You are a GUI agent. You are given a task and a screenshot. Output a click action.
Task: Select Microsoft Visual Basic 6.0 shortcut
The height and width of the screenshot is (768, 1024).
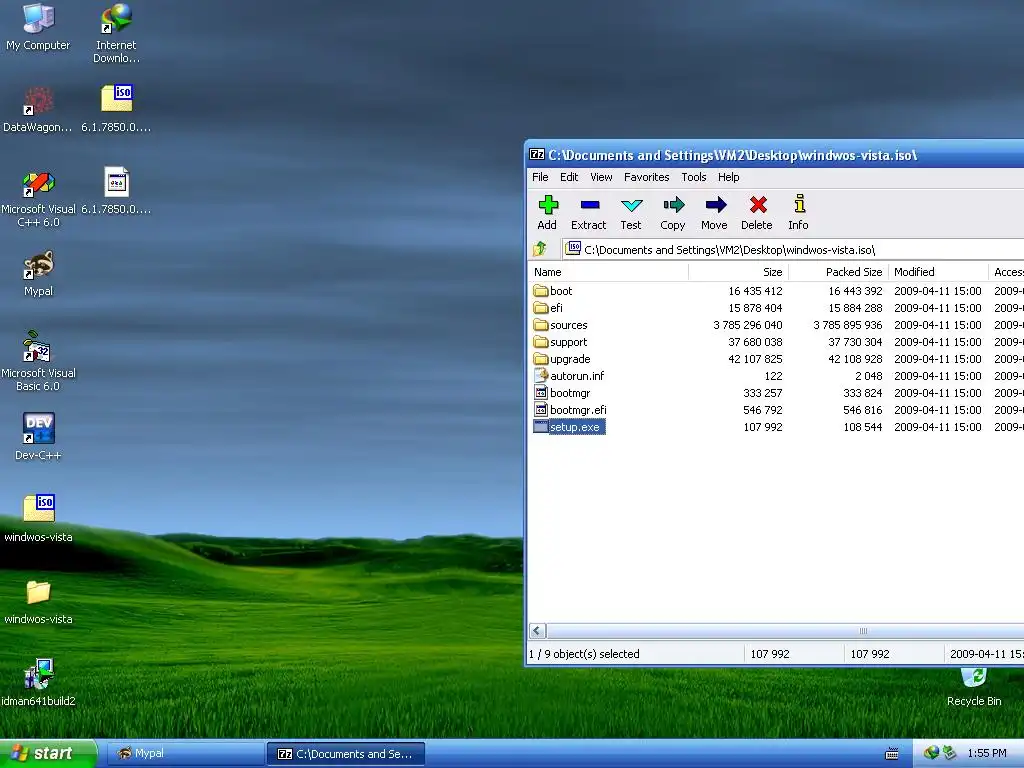tap(38, 361)
